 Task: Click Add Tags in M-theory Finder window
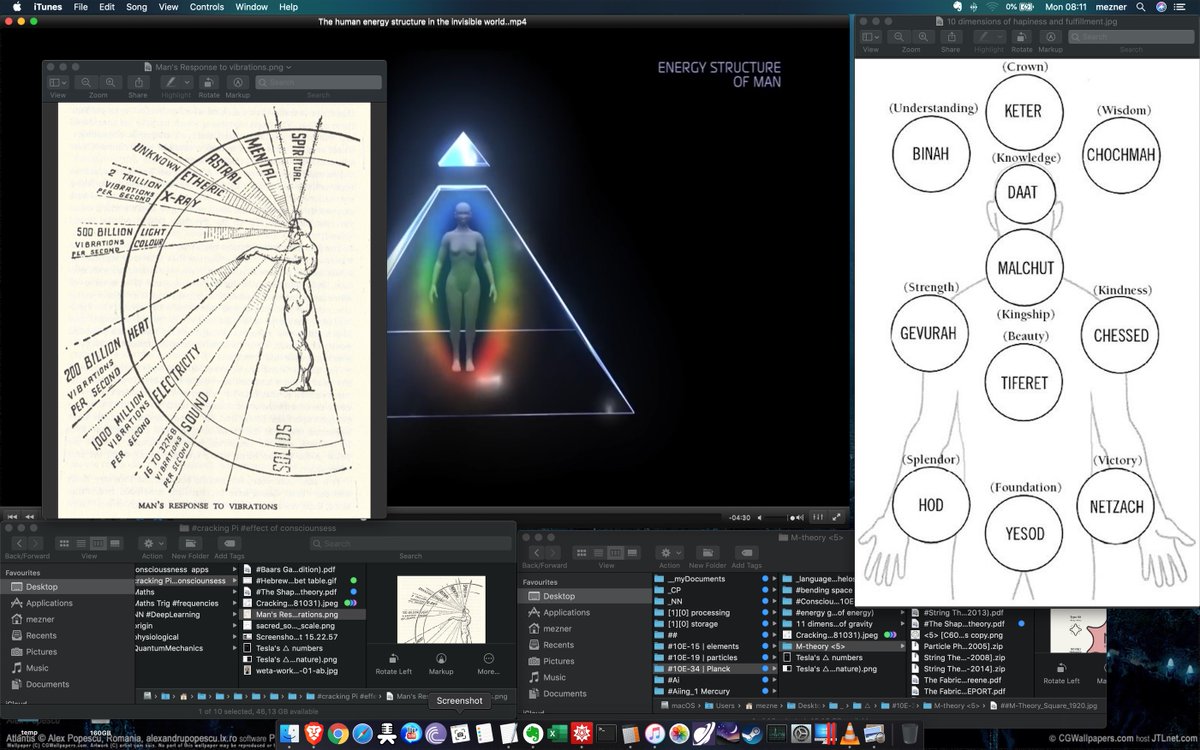745,552
